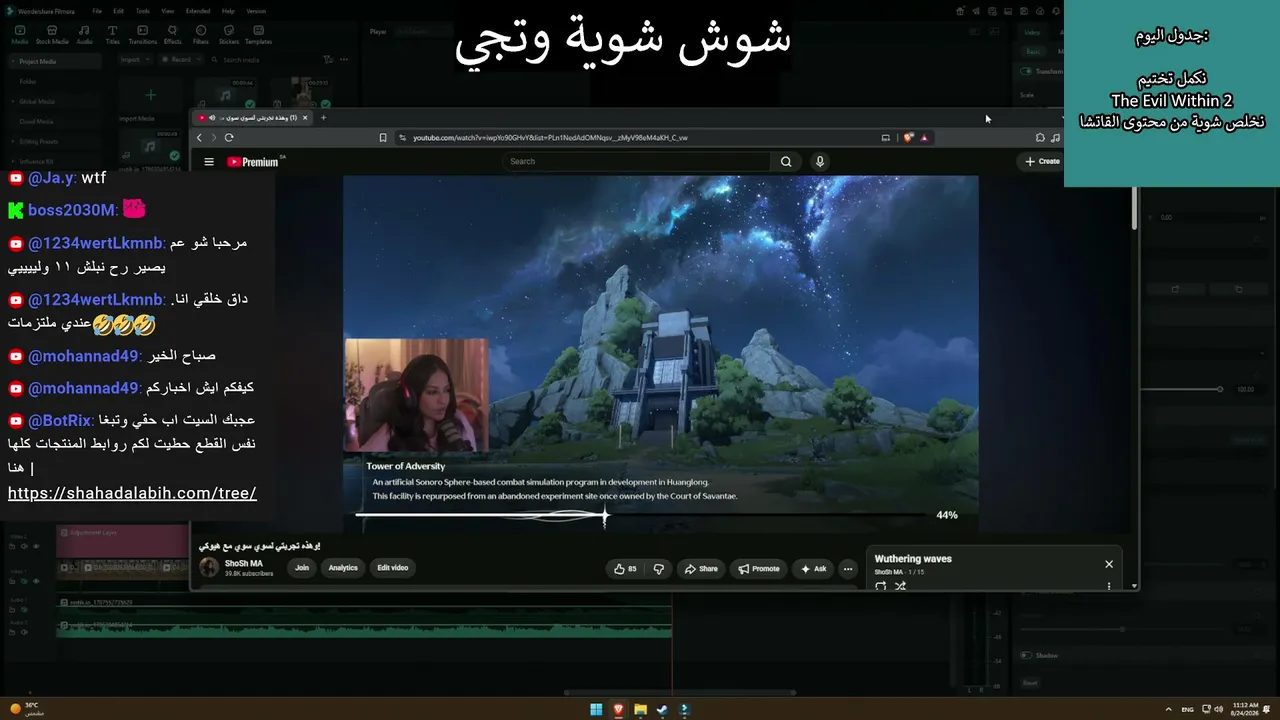This screenshot has height=720, width=1280.
Task: Open the Stickers panel in Filmora
Action: pos(228,35)
